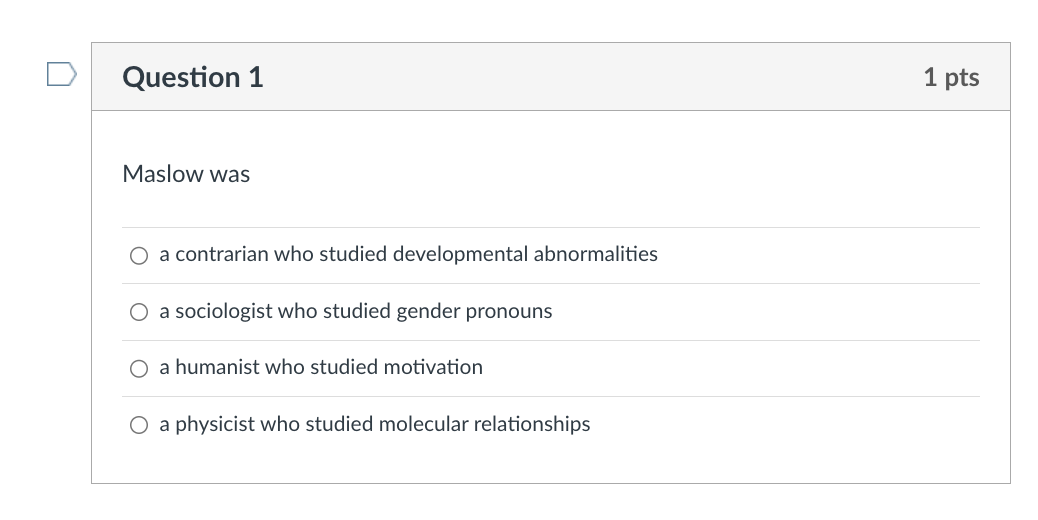Click the "Maslow was" question prompt text

pos(186,174)
